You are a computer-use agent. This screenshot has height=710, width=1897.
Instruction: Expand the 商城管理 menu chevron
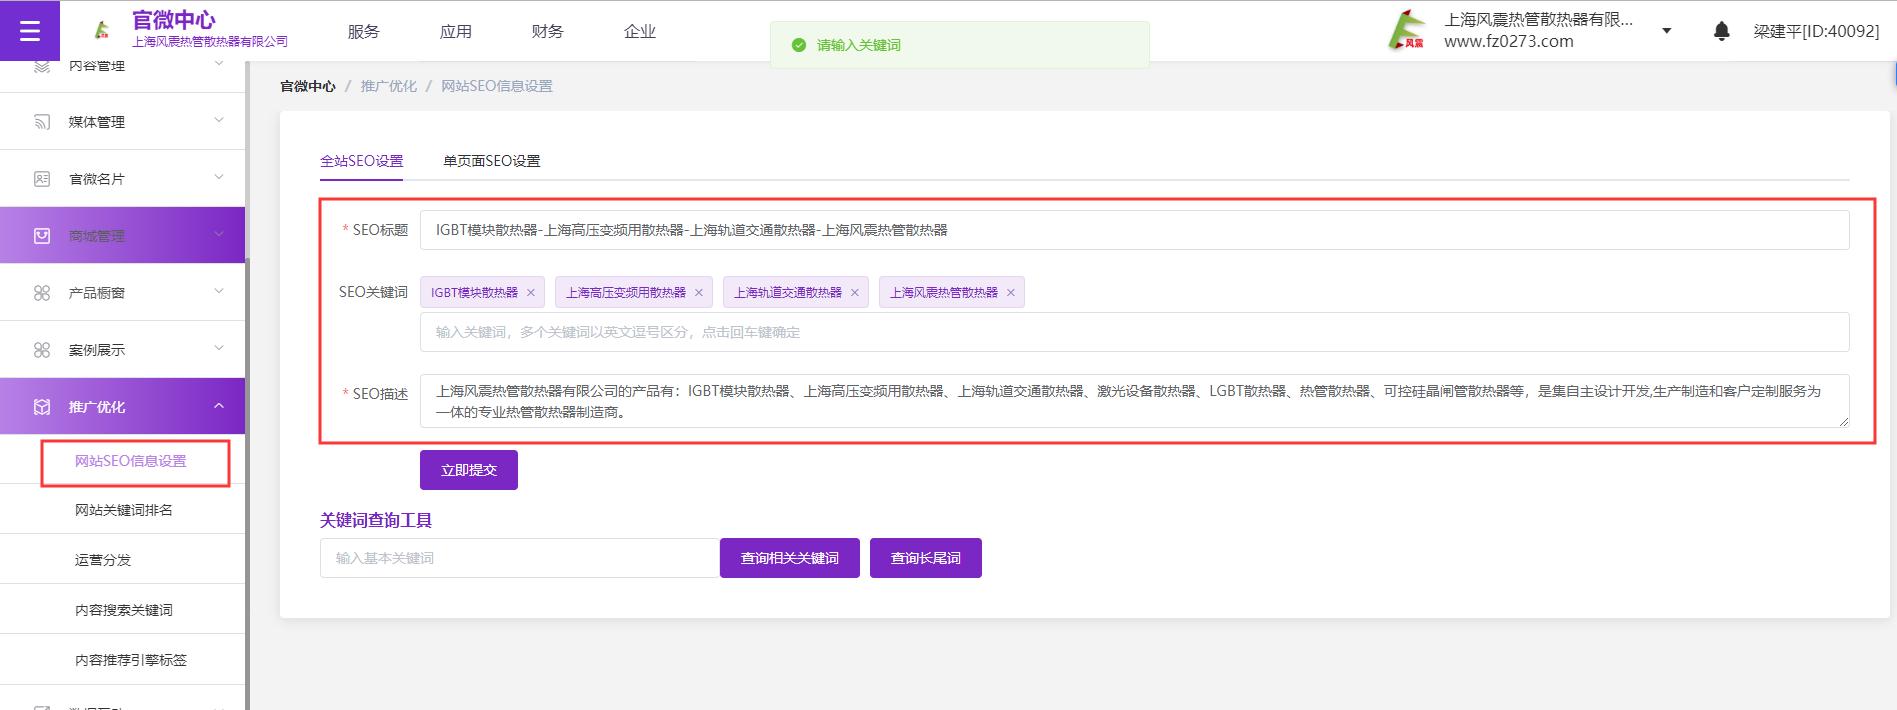click(219, 235)
